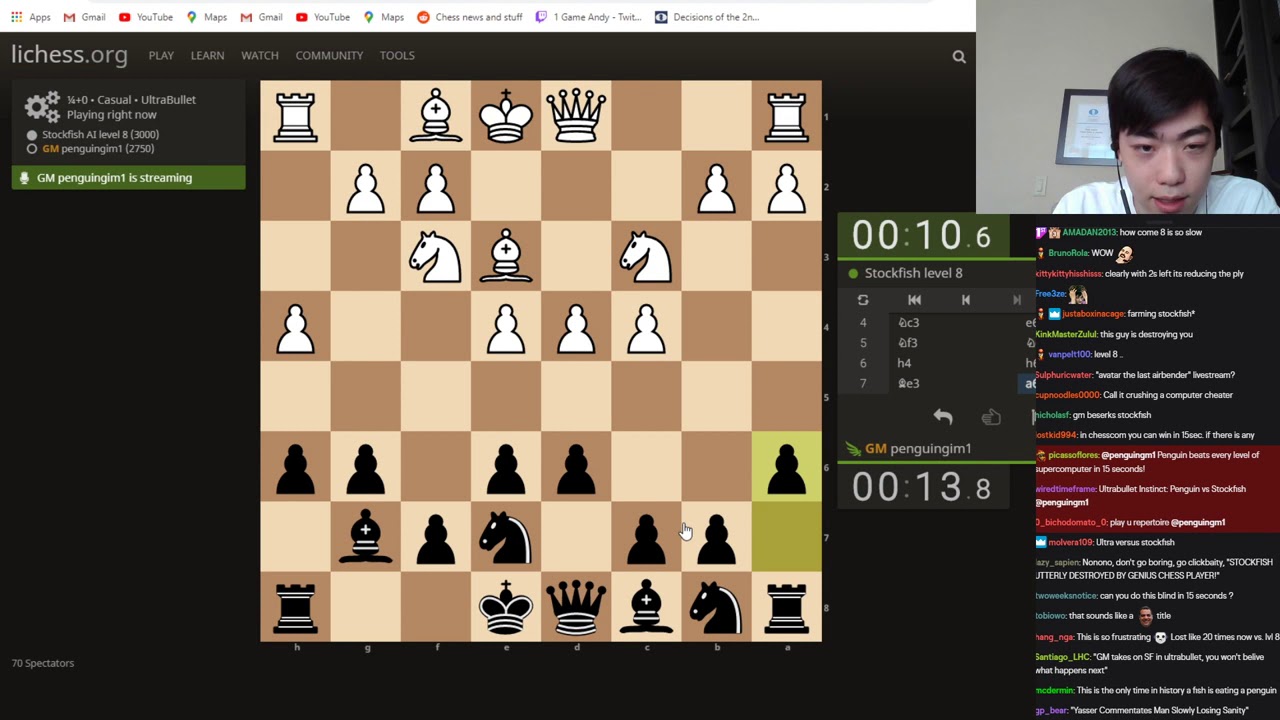The width and height of the screenshot is (1280, 720).
Task: Jump to first move icon
Action: pyautogui.click(x=914, y=300)
